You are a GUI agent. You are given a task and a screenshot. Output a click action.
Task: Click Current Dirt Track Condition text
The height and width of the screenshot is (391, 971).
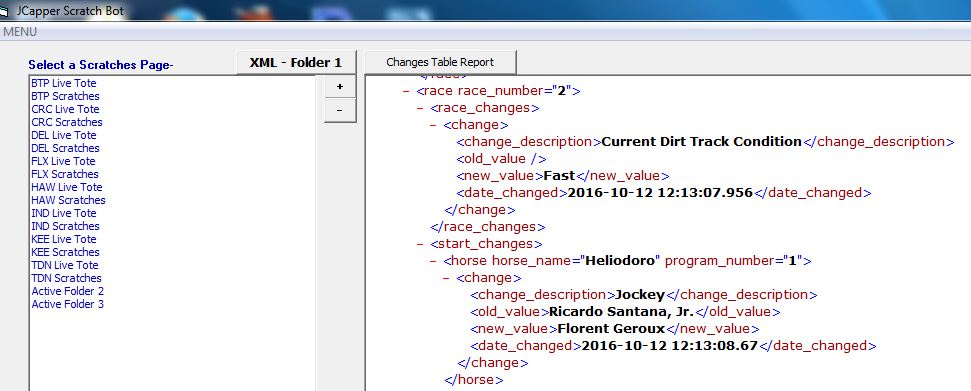tap(702, 142)
